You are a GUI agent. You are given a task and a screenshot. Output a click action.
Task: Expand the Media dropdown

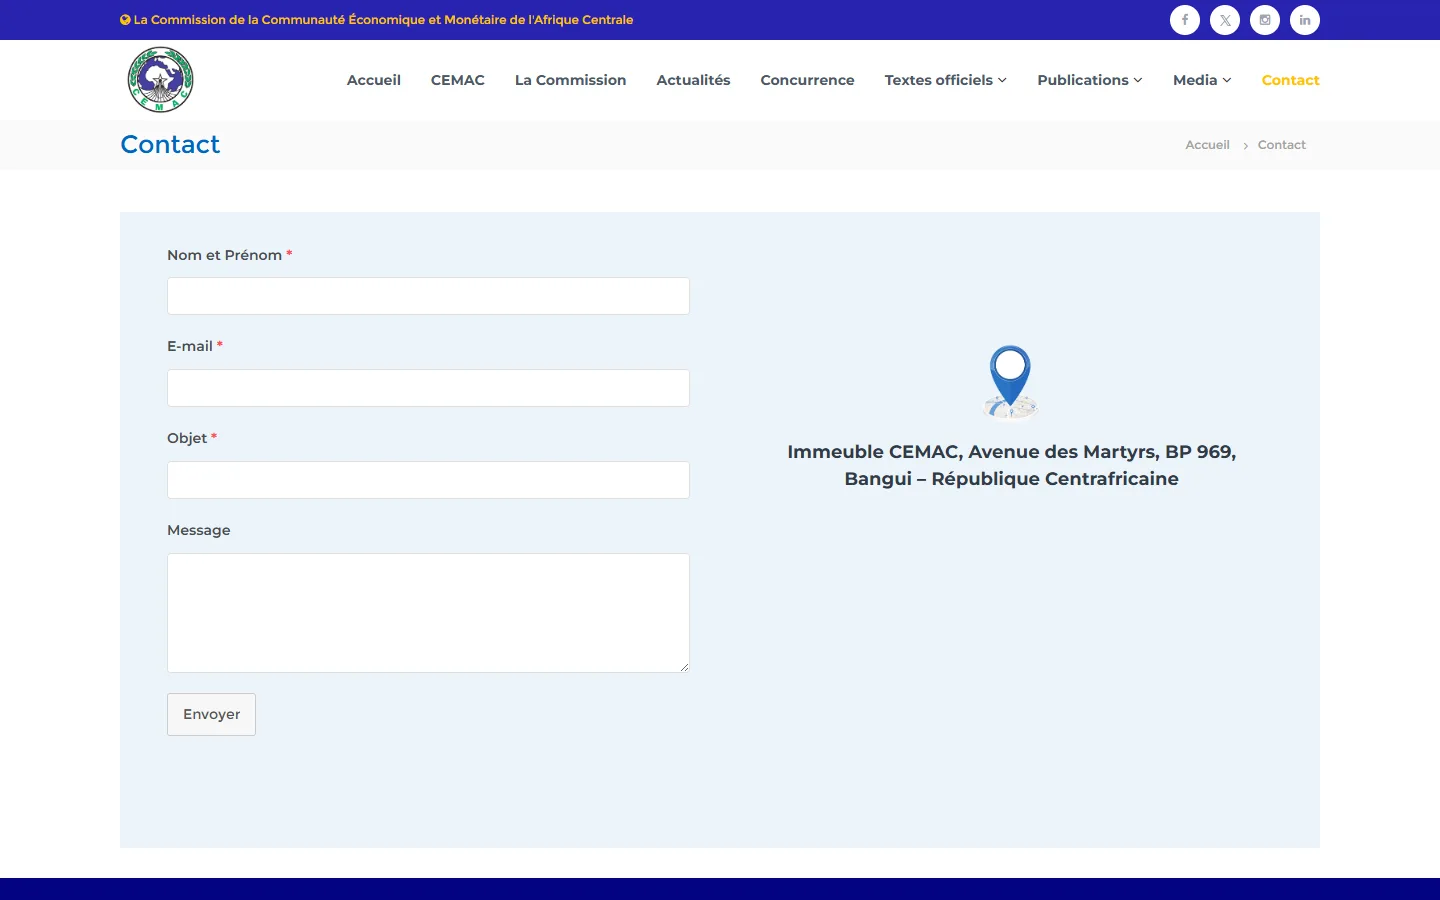pyautogui.click(x=1202, y=80)
